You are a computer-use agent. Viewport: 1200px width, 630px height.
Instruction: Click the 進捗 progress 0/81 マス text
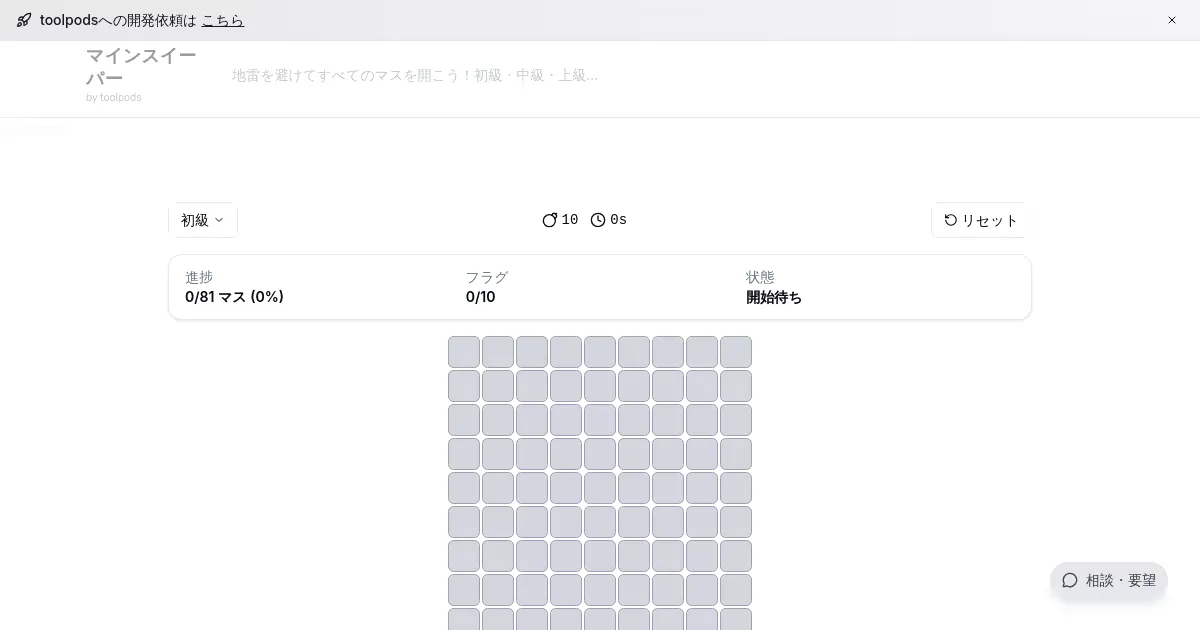pos(234,297)
